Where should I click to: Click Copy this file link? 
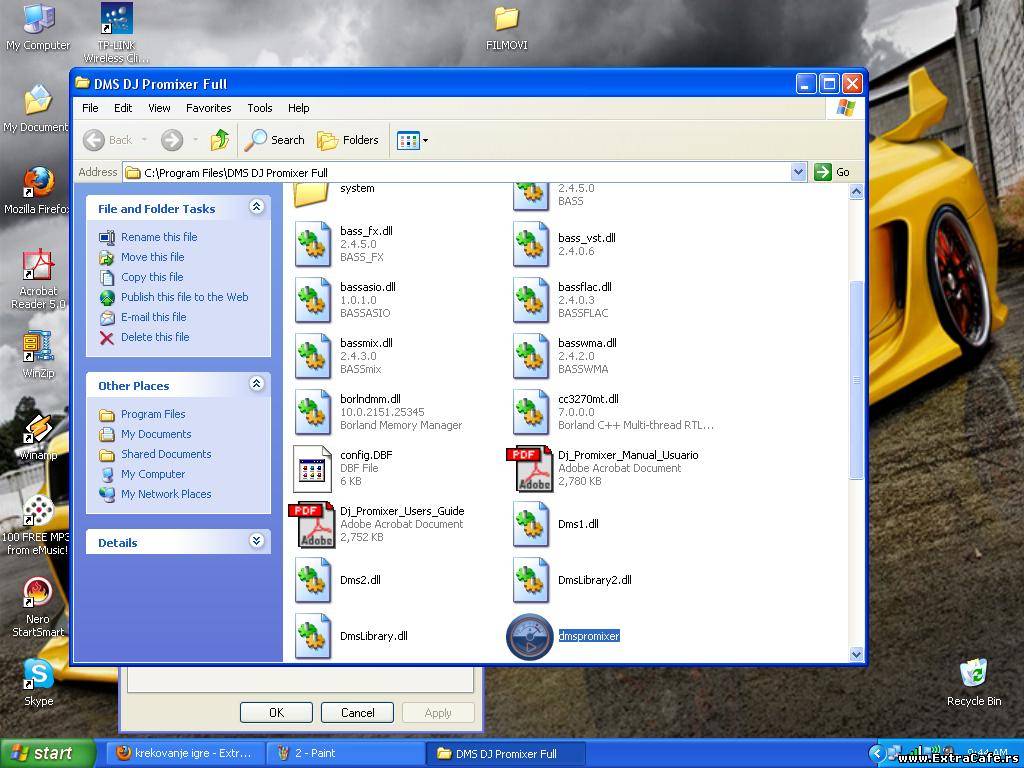(152, 277)
